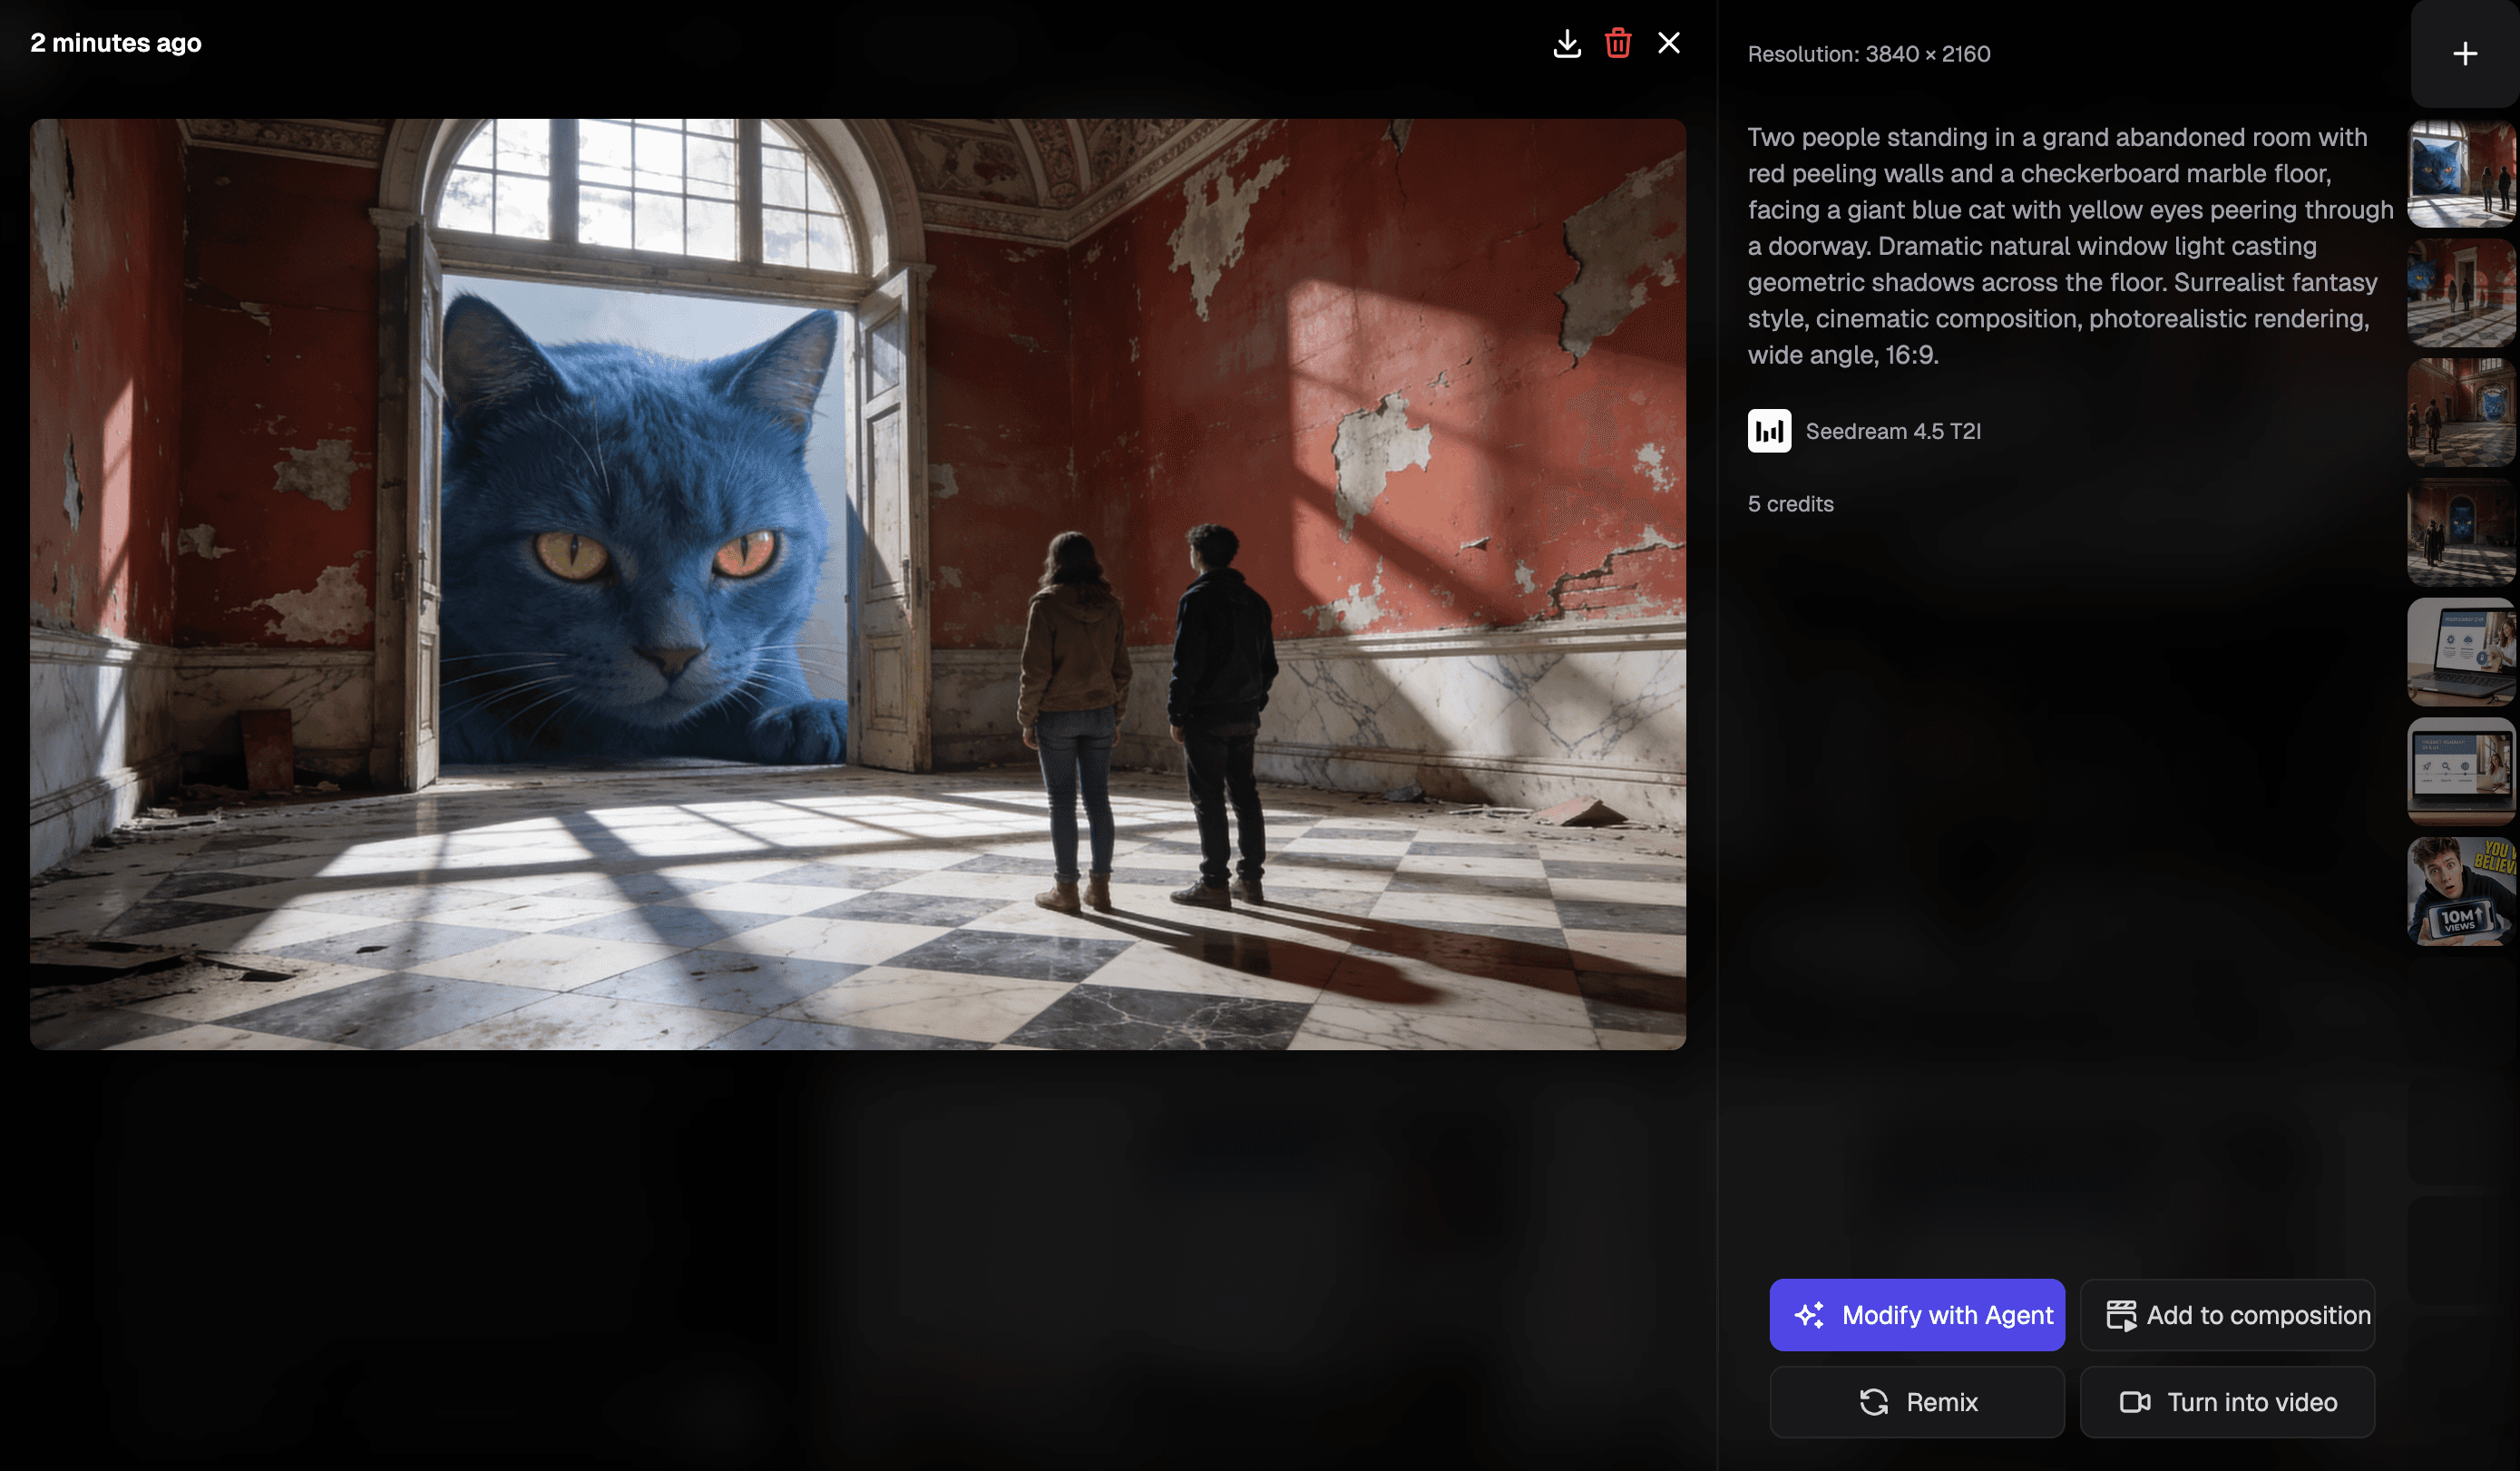
Task: Add image to composition
Action: pos(2226,1314)
